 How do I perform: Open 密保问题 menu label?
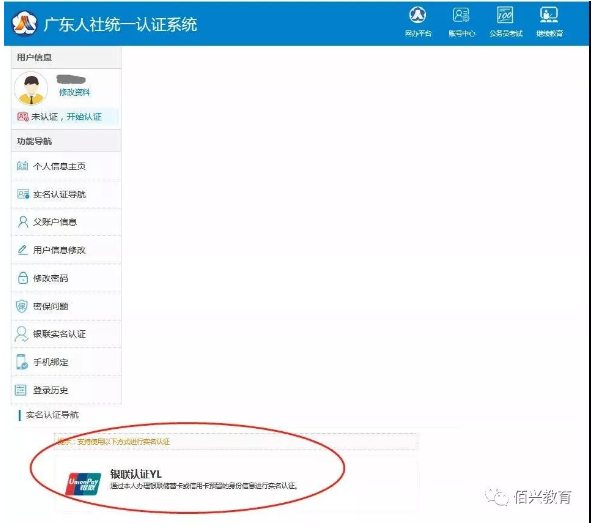50,306
